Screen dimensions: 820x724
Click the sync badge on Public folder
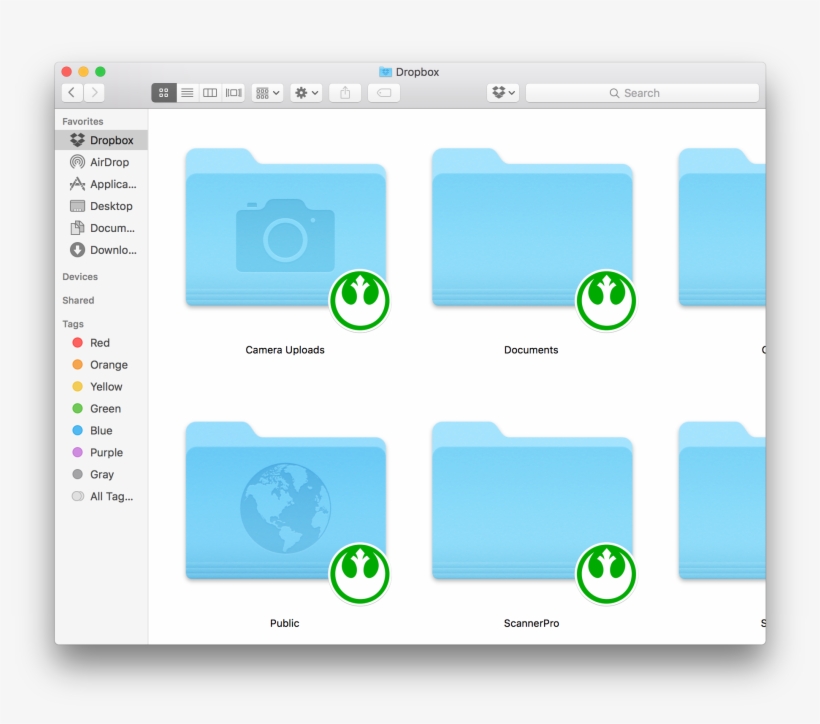(360, 574)
